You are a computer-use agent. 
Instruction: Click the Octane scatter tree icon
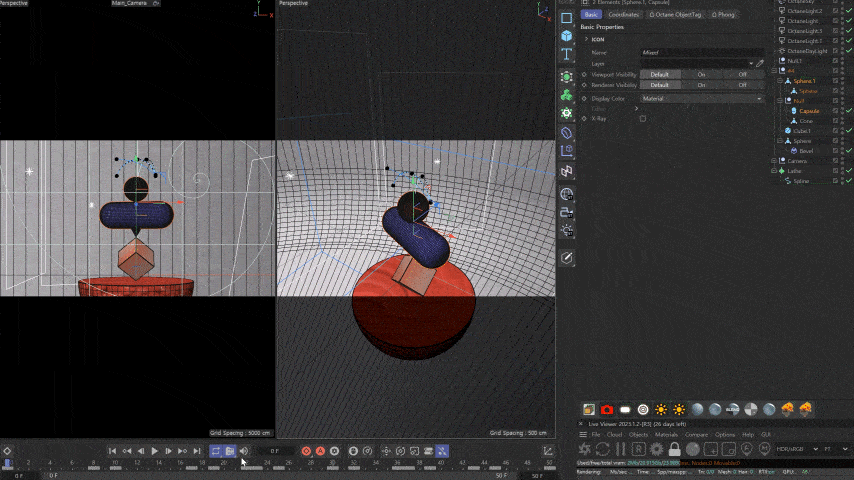click(787, 409)
